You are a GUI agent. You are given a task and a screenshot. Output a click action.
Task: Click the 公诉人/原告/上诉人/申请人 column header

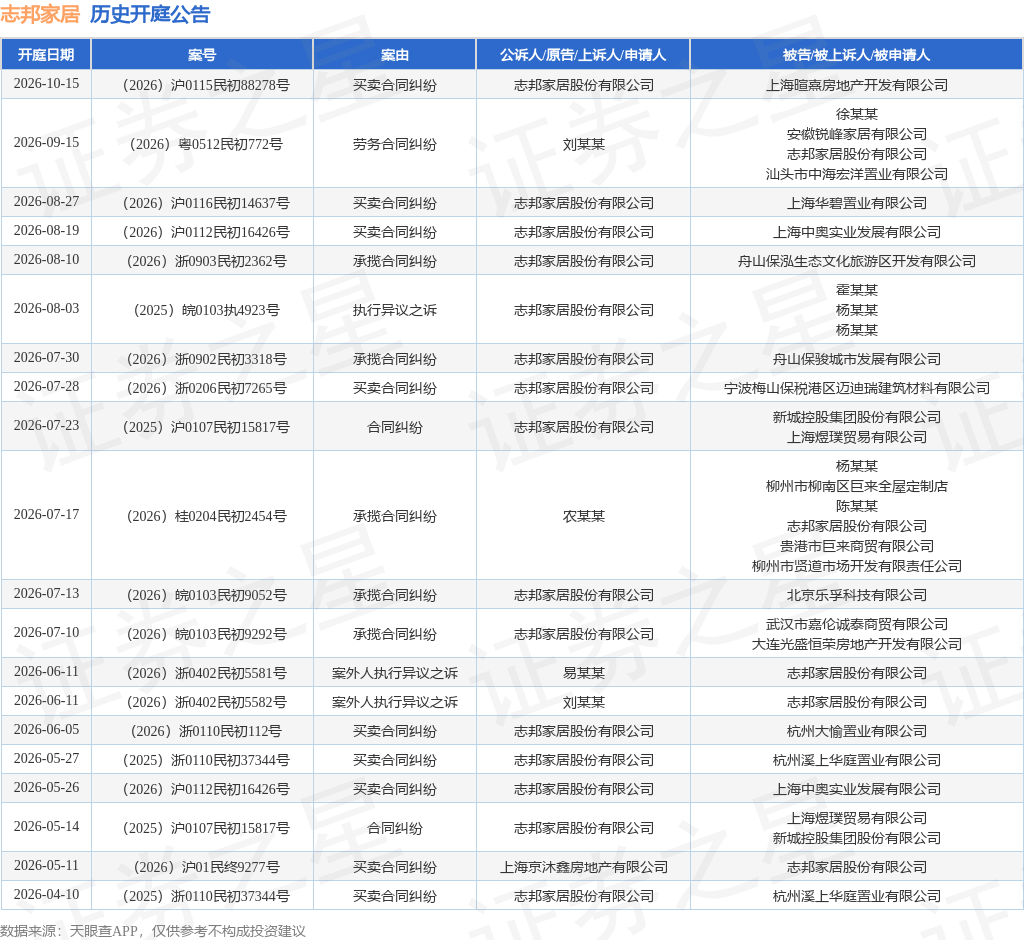583,55
